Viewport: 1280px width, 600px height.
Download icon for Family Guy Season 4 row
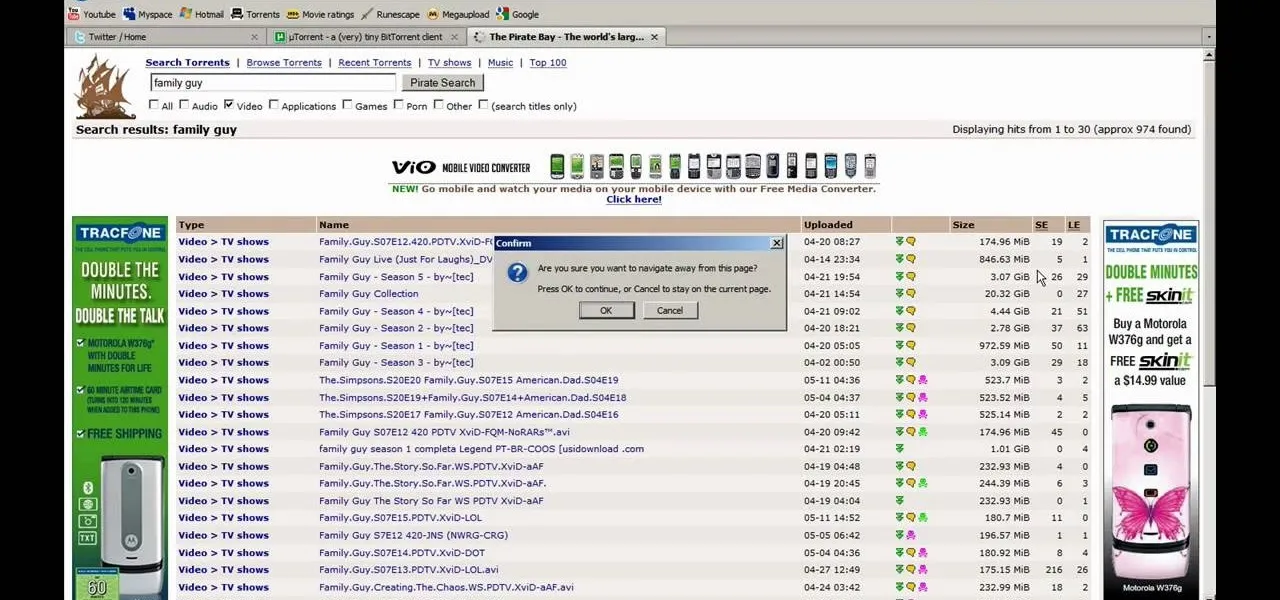[x=899, y=311]
